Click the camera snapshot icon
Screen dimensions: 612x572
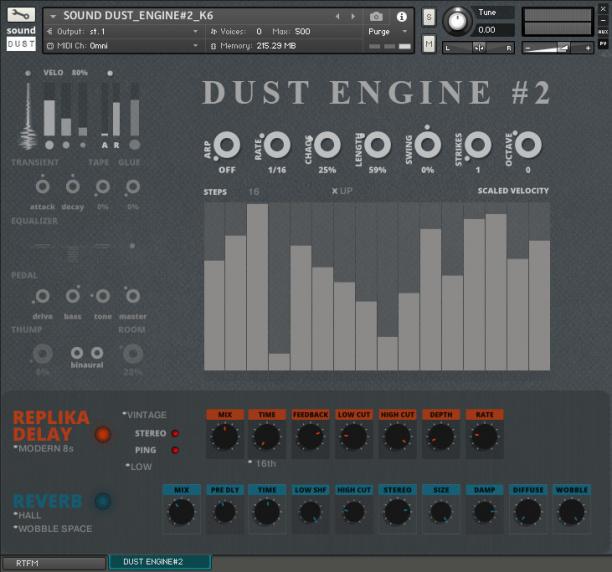click(x=376, y=16)
